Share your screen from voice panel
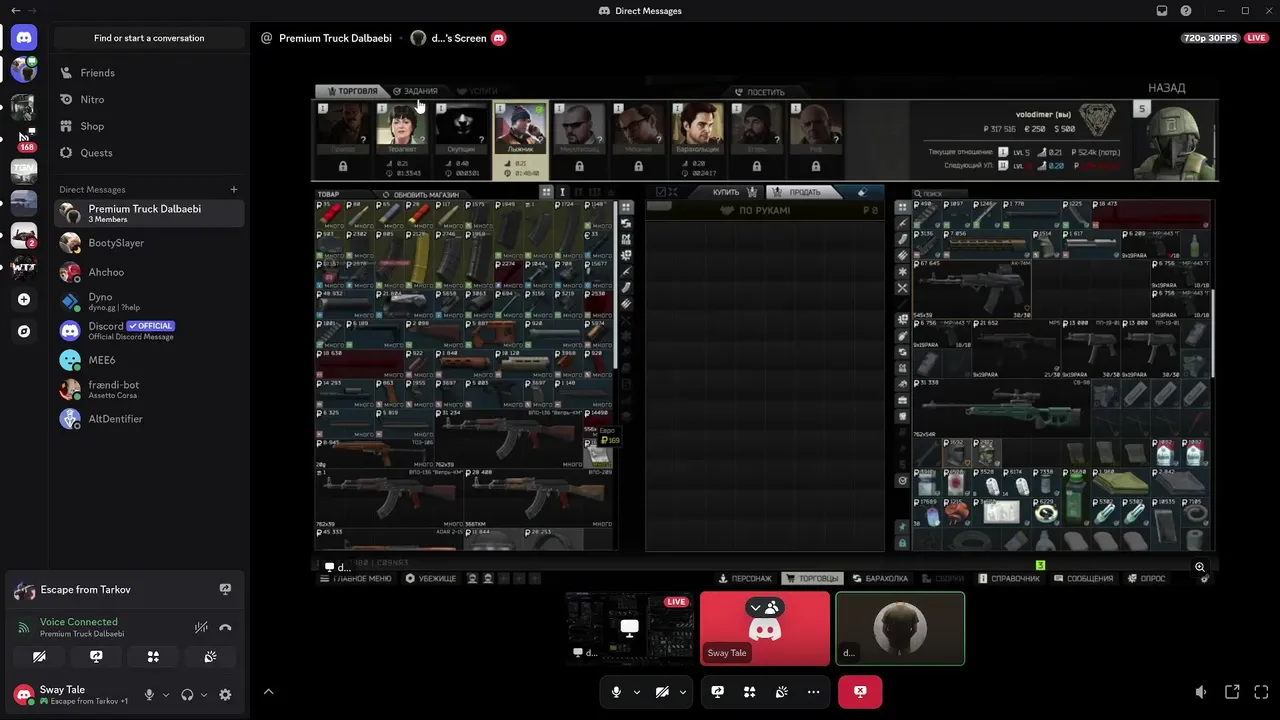This screenshot has width=1280, height=720. 96,657
